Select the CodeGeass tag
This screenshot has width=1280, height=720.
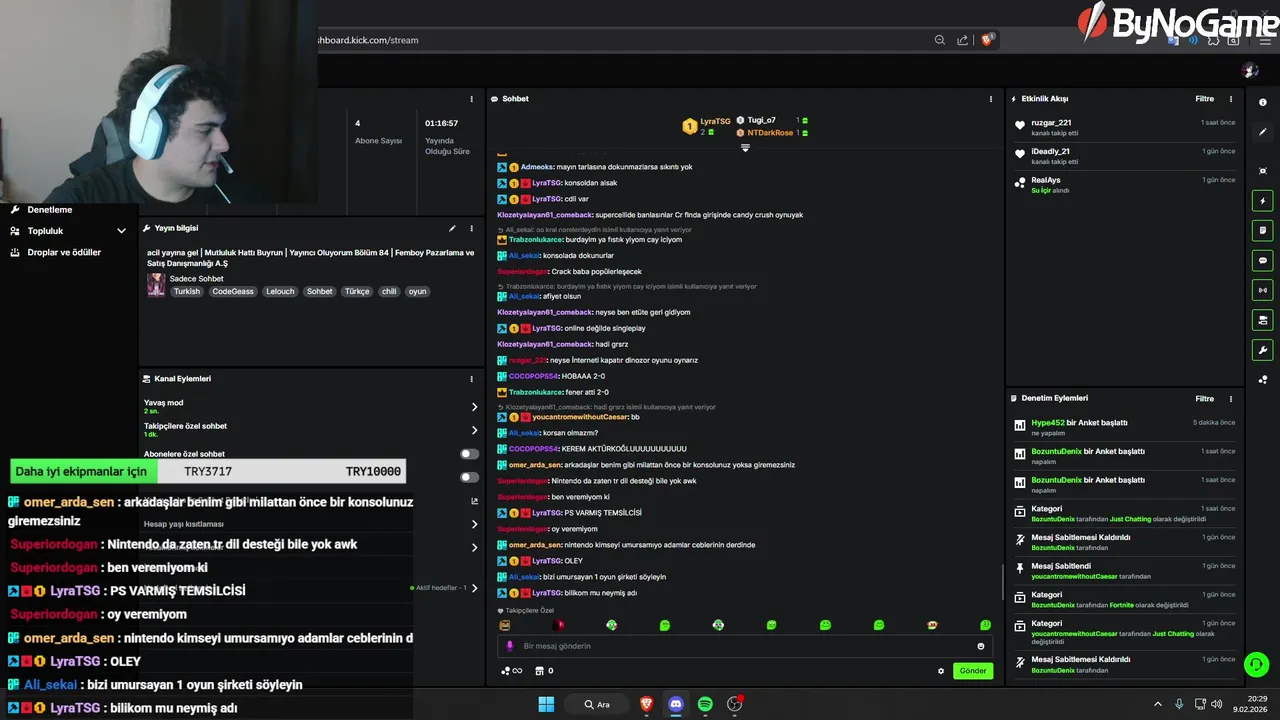(233, 292)
